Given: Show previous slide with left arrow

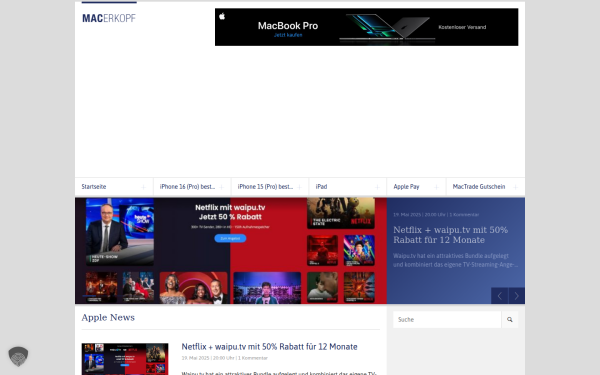Looking at the screenshot, I should point(499,296).
